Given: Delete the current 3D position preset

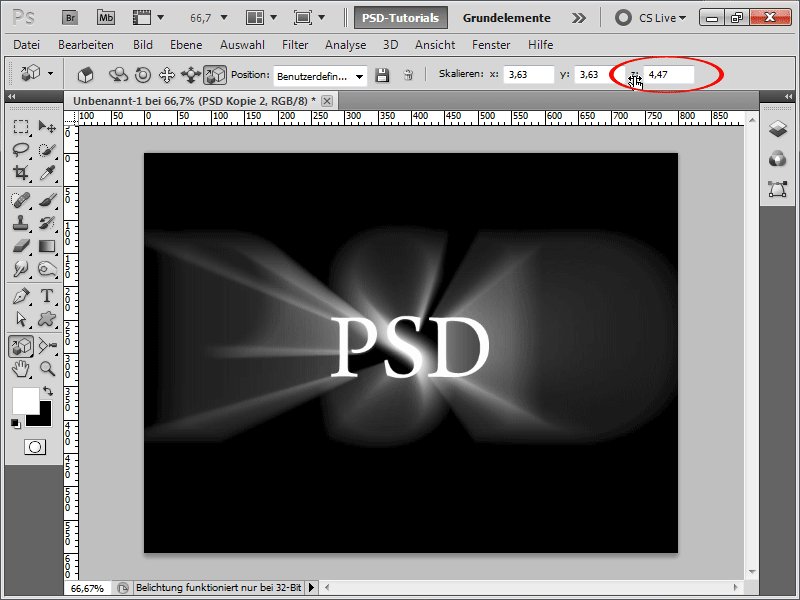Looking at the screenshot, I should [408, 75].
